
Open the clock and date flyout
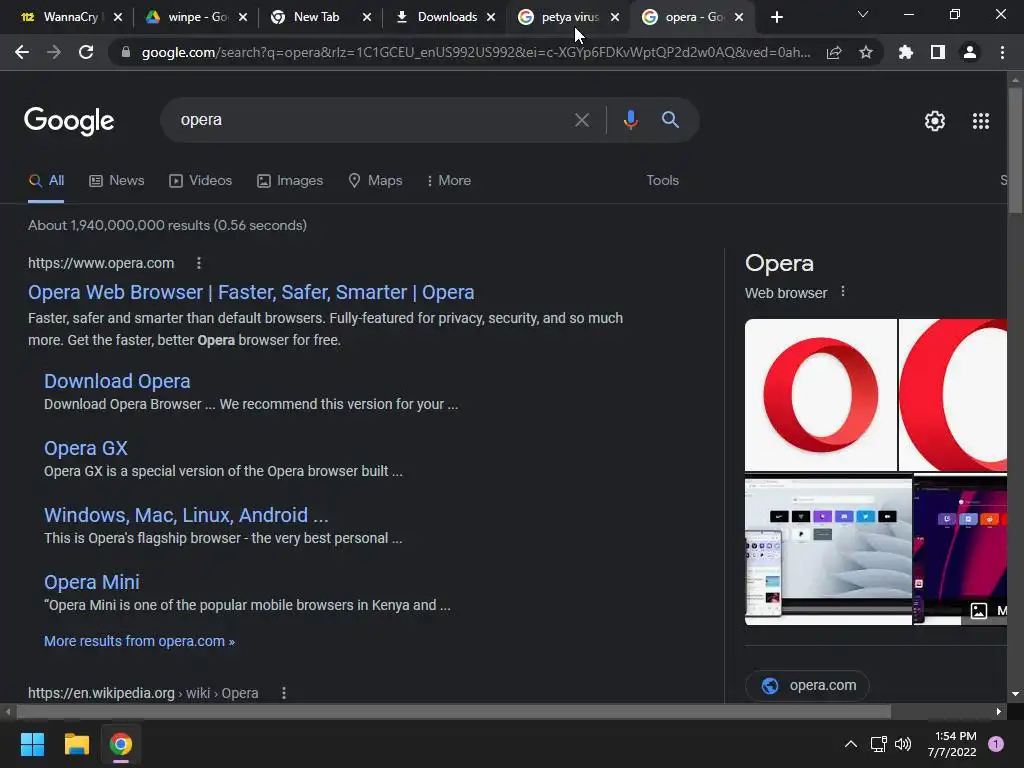(x=952, y=744)
